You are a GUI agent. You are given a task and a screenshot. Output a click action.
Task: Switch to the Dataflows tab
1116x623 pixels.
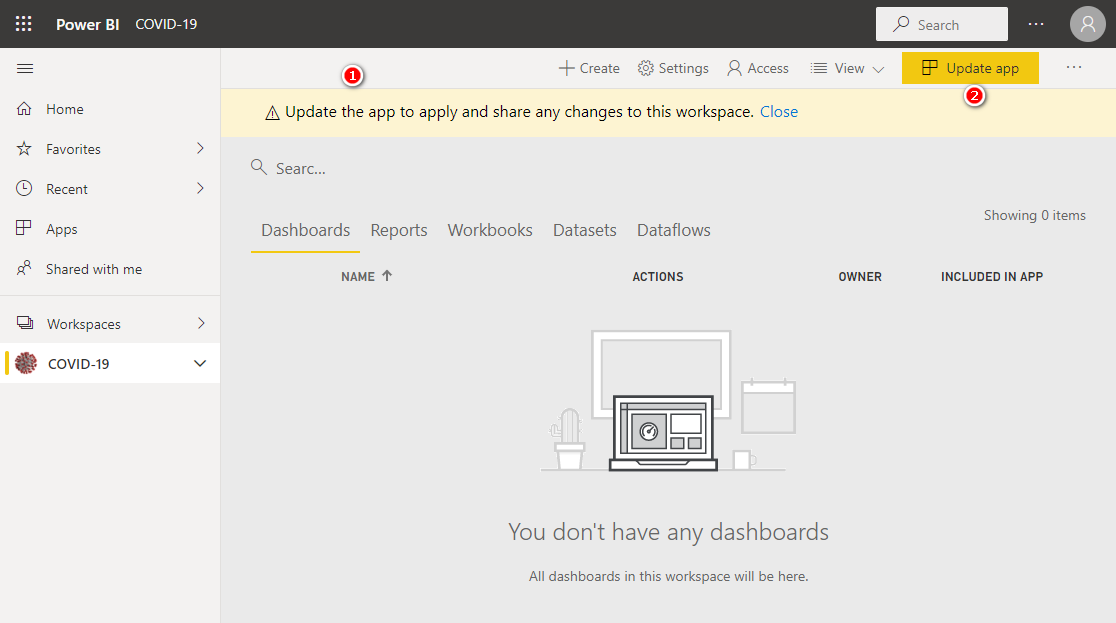pos(673,230)
